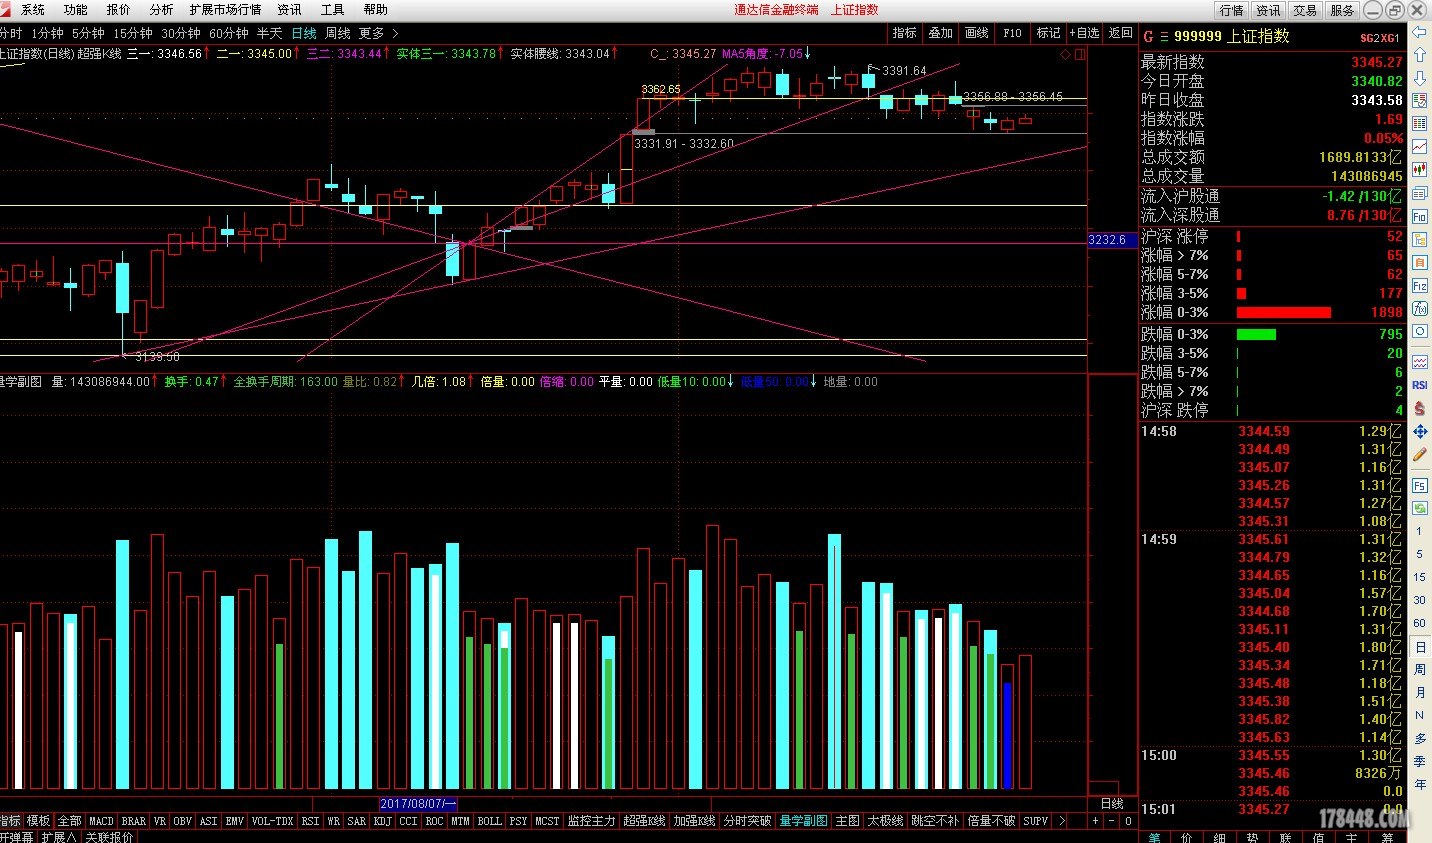The width and height of the screenshot is (1432, 843).
Task: Open the 报价 menu
Action: 118,10
